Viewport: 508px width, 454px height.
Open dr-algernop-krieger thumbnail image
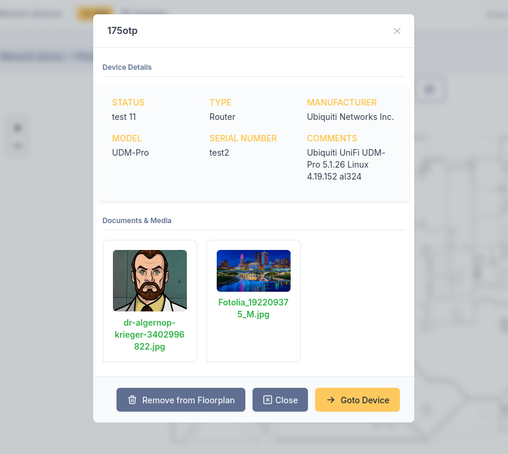pyautogui.click(x=150, y=280)
